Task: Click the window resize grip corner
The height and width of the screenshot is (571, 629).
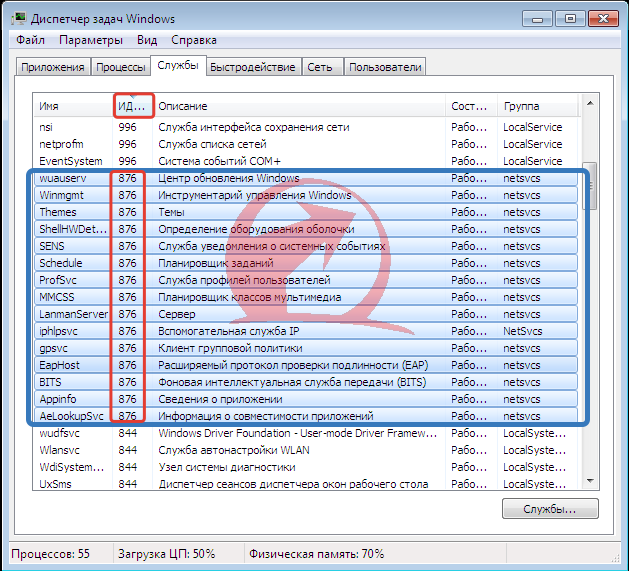Action: [615, 557]
